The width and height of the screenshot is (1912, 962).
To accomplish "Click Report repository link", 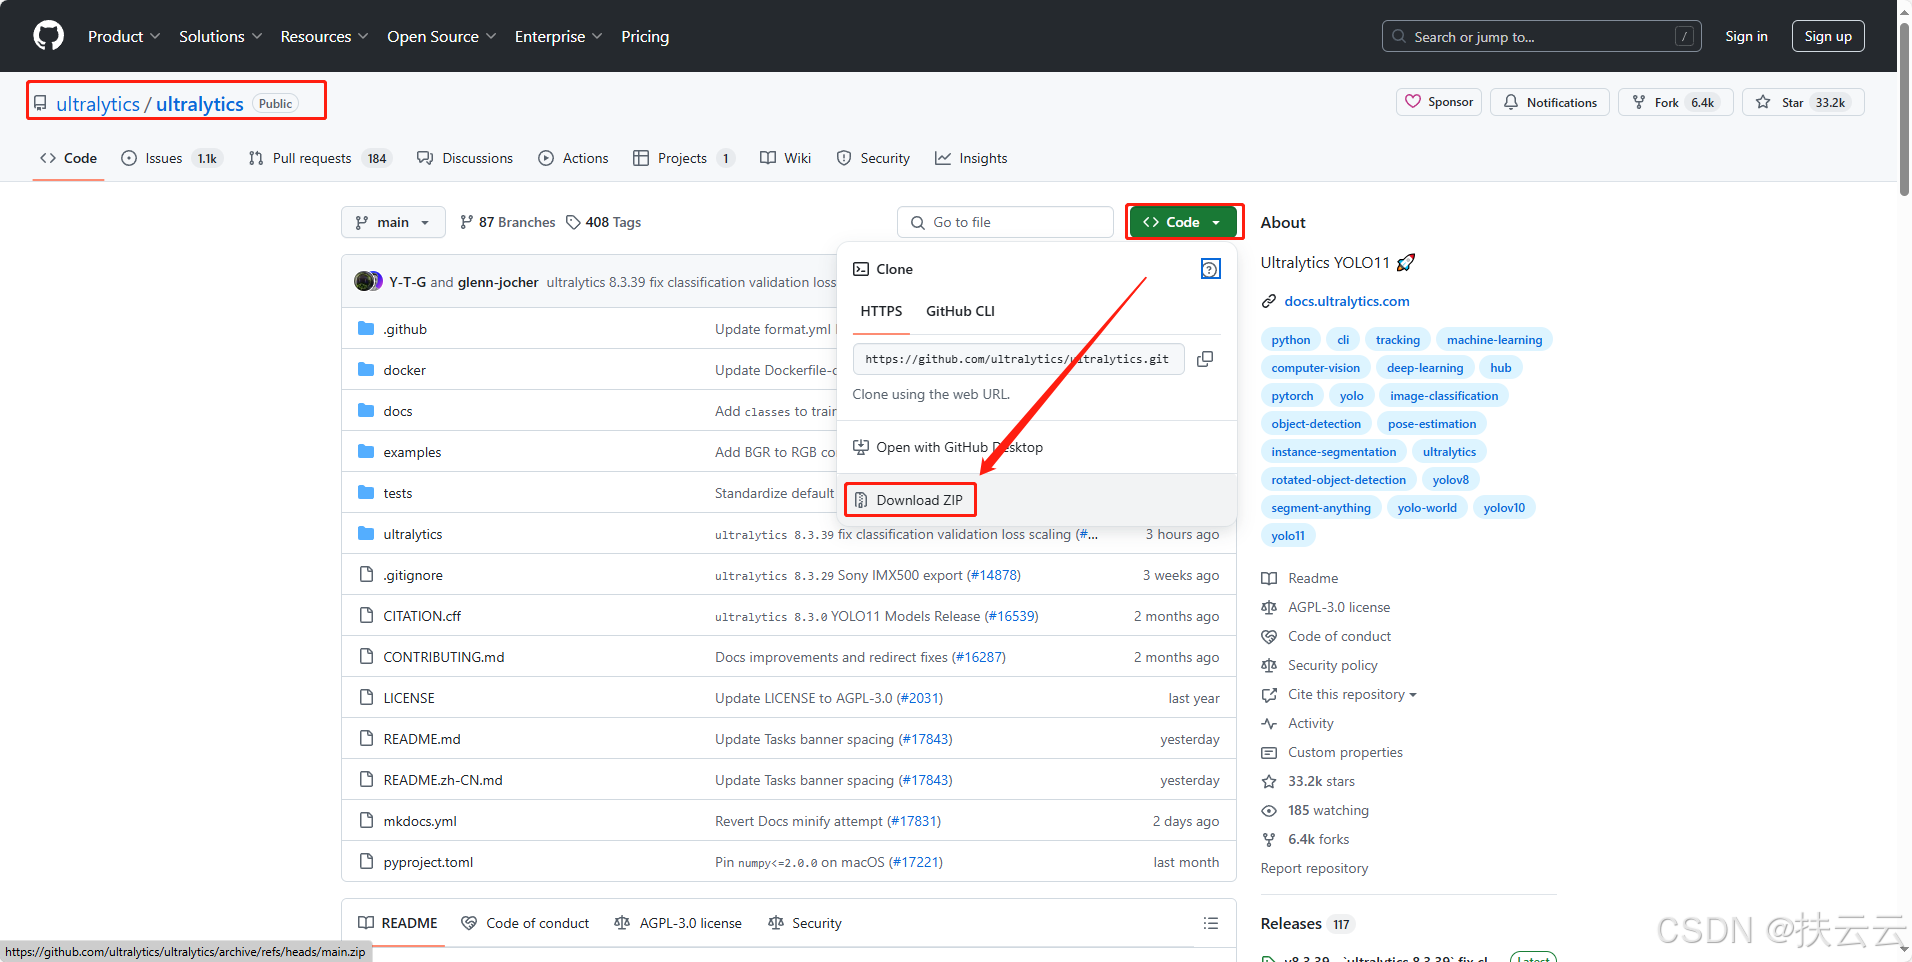I will tap(1314, 868).
